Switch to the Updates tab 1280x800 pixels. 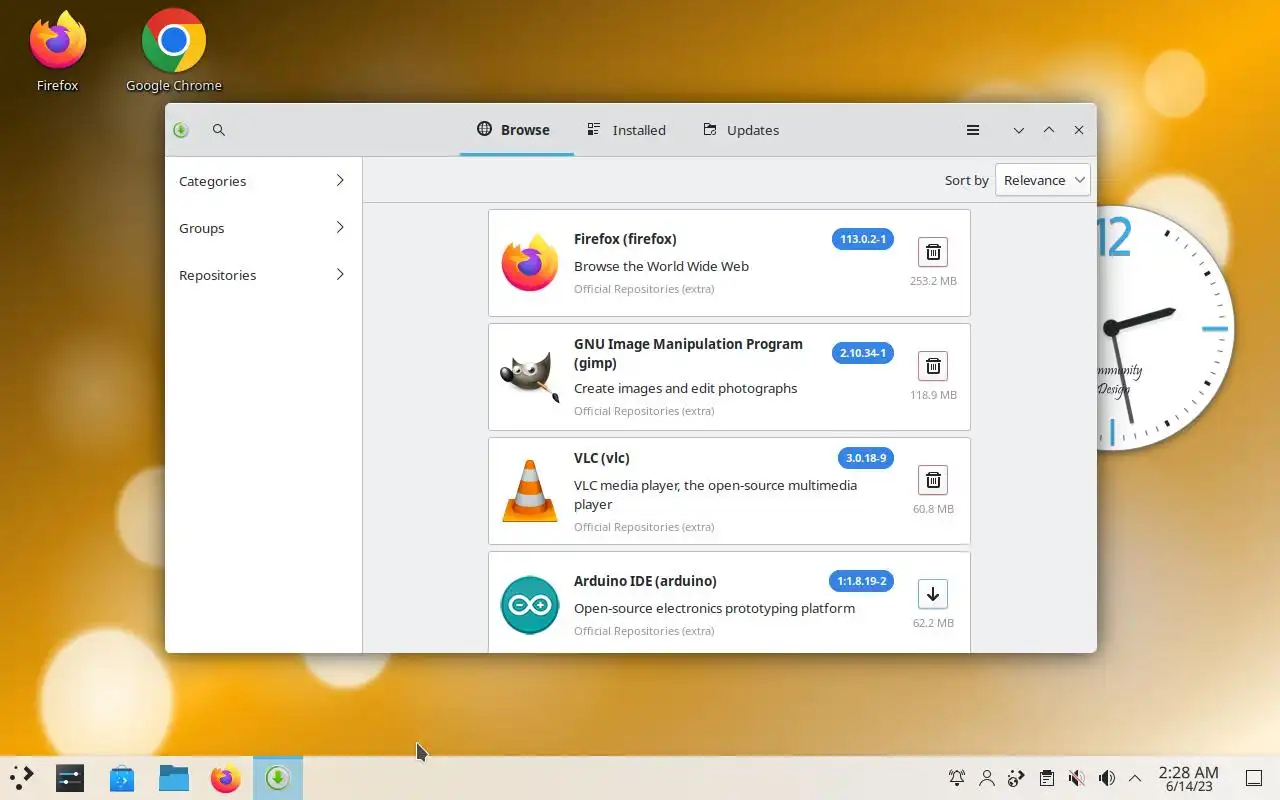point(741,130)
